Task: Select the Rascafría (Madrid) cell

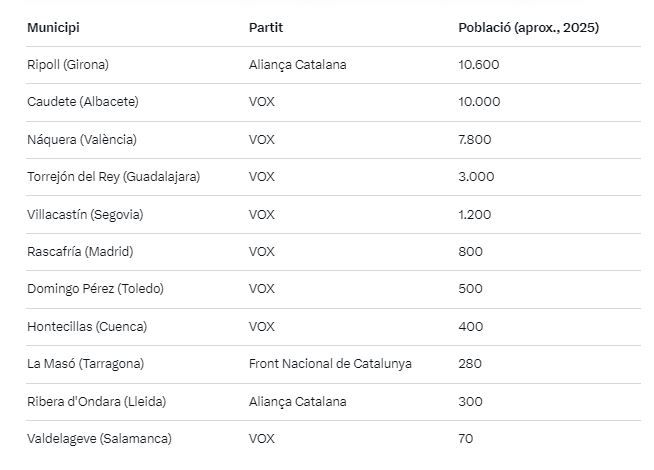Action: (x=80, y=252)
